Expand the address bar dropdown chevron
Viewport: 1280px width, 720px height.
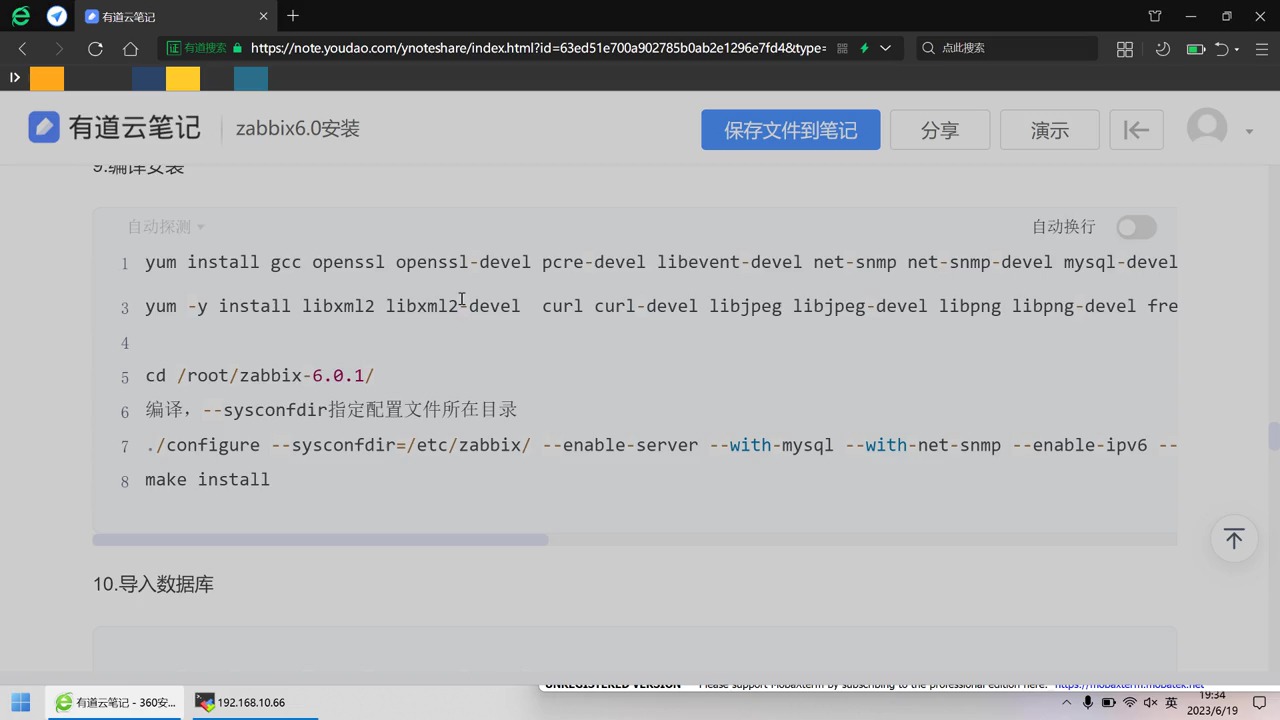click(885, 48)
